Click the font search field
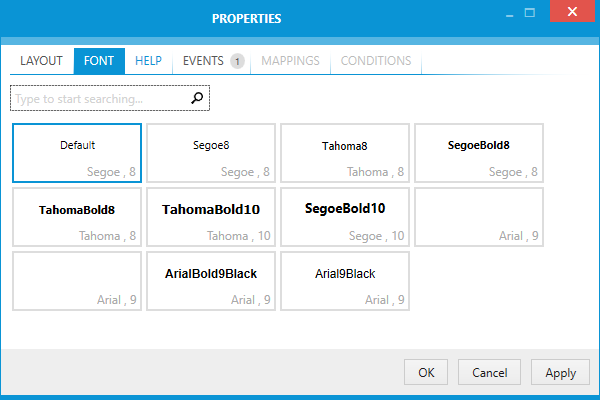Image resolution: width=600 pixels, height=400 pixels. pyautogui.click(x=100, y=98)
